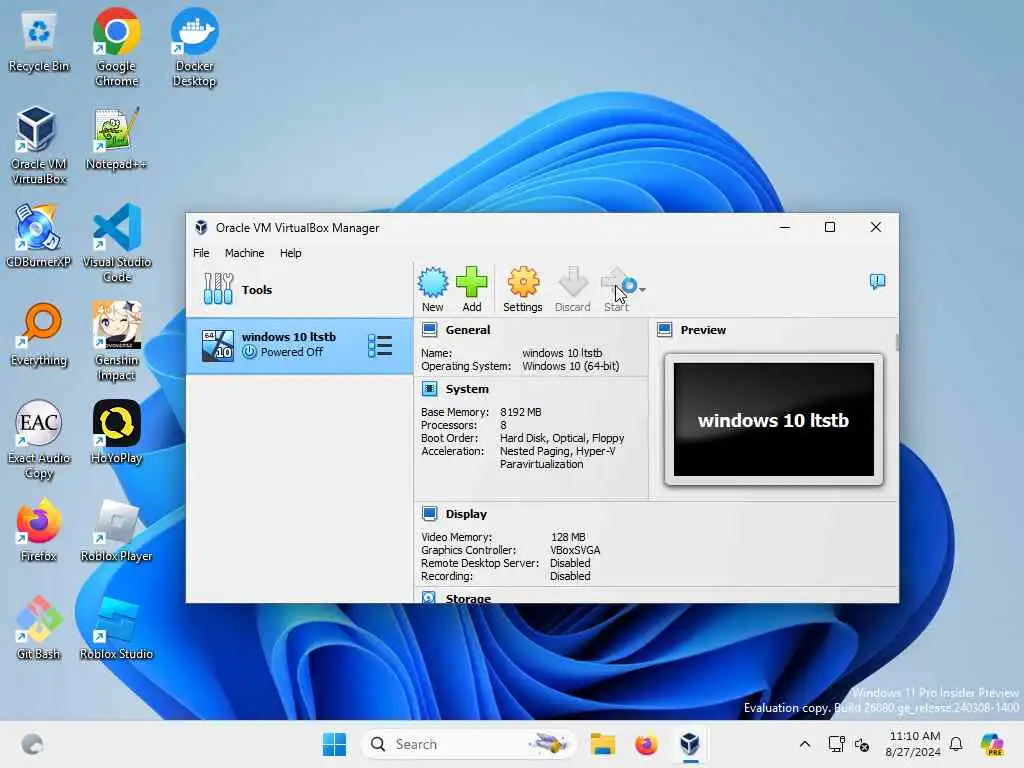Click the Display section title link
This screenshot has height=768, width=1024.
click(466, 514)
